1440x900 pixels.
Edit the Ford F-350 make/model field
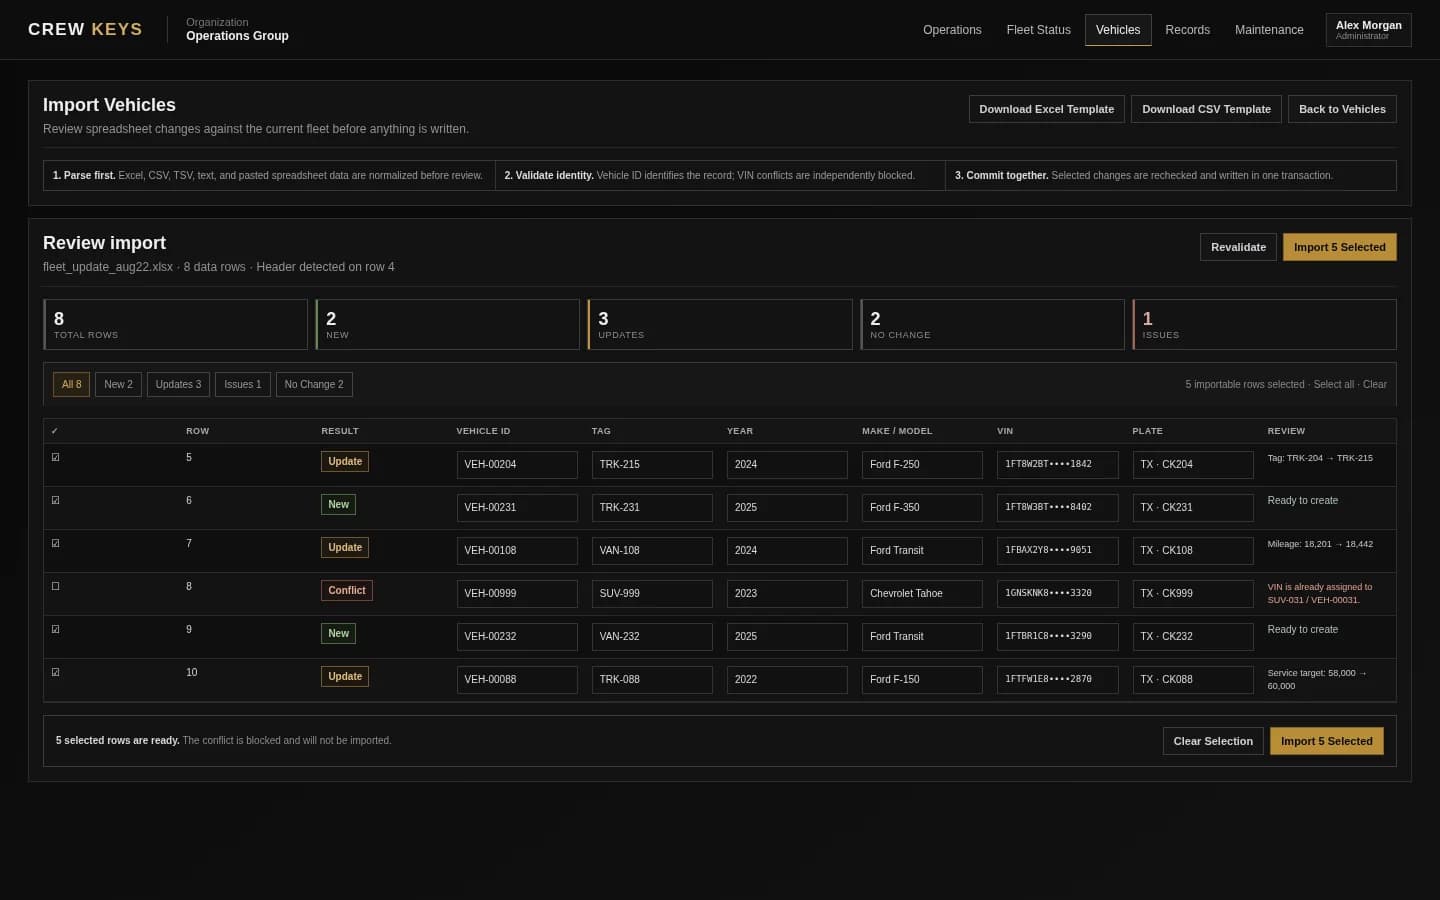[x=922, y=508]
